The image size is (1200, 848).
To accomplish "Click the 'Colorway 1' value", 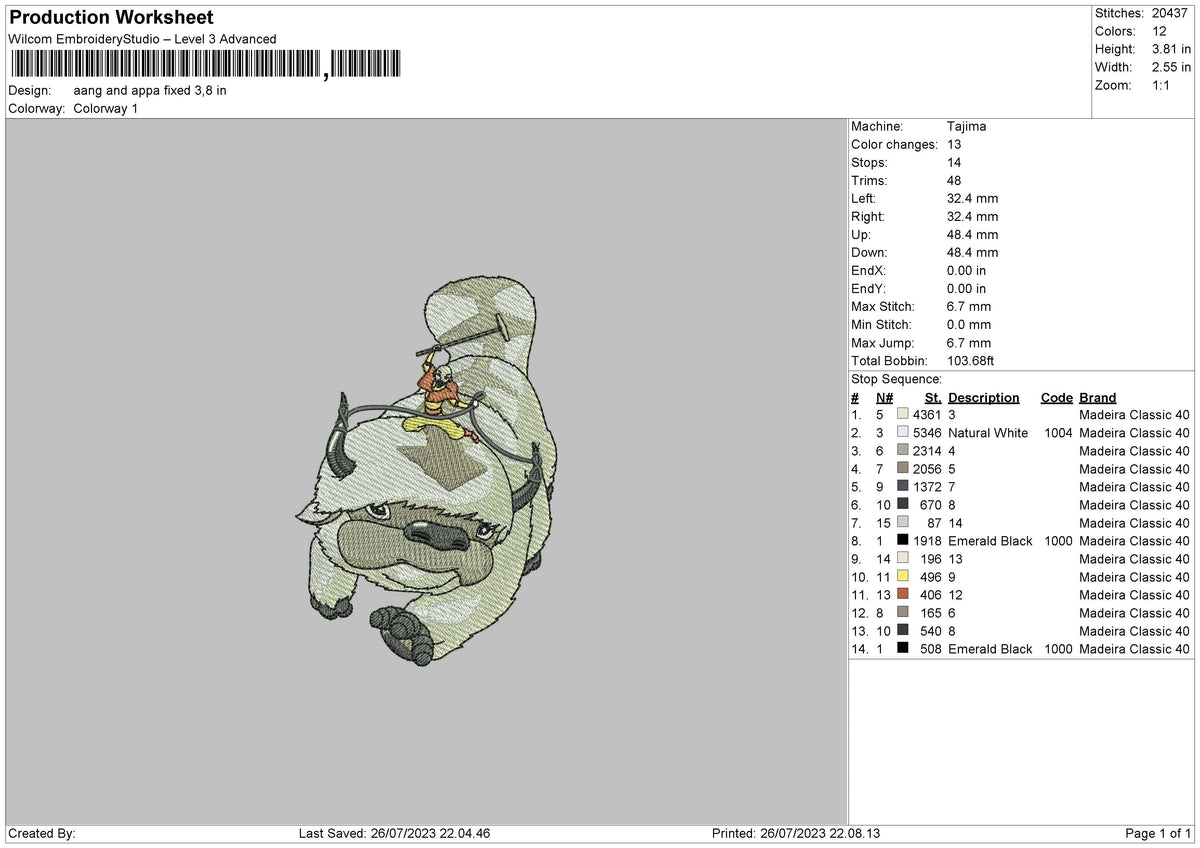I will tap(106, 108).
